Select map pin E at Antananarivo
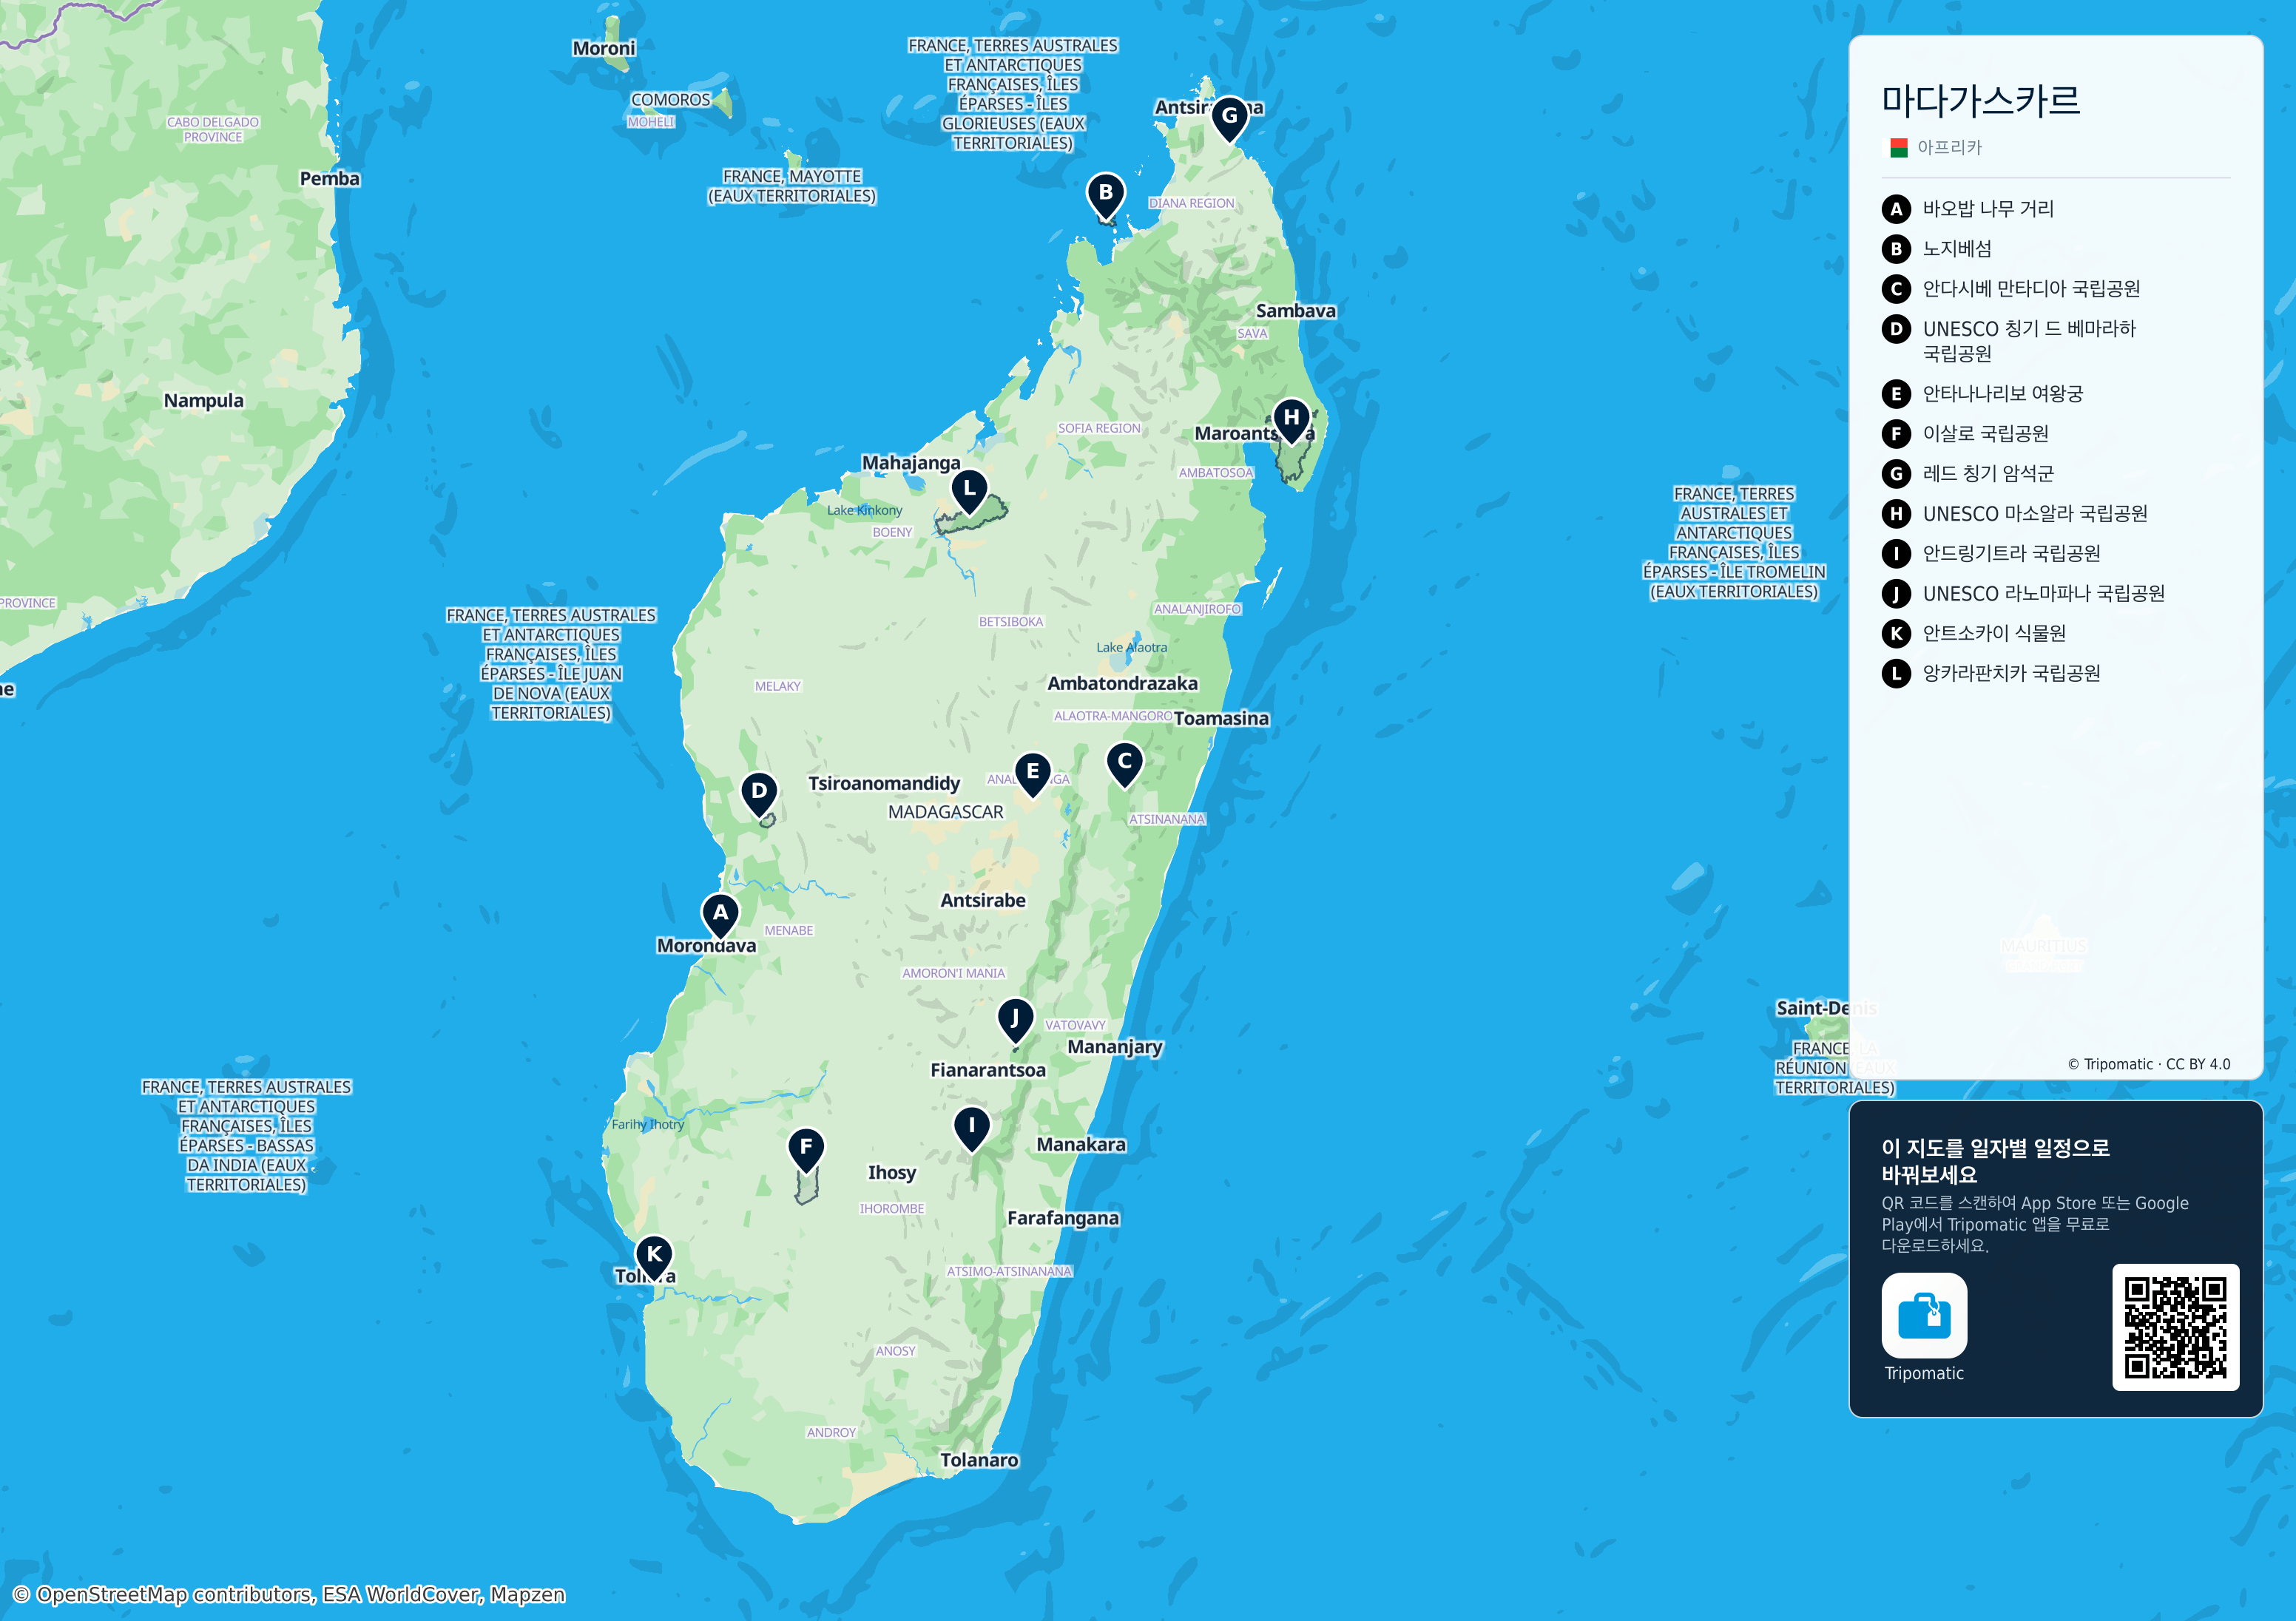Viewport: 2296px width, 1621px height. (1032, 774)
